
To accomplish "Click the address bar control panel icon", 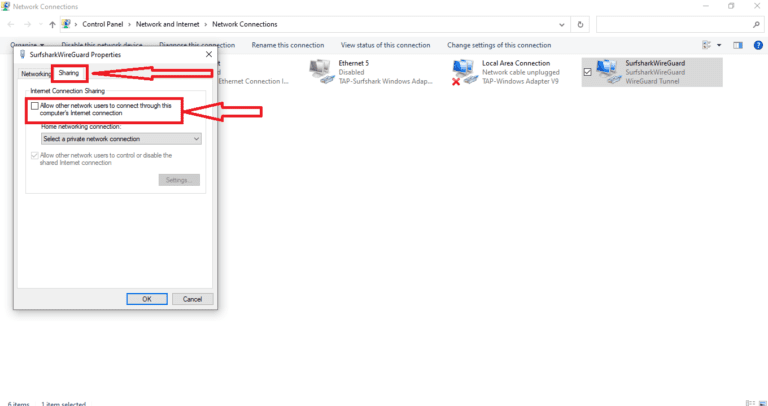I will [x=66, y=24].
